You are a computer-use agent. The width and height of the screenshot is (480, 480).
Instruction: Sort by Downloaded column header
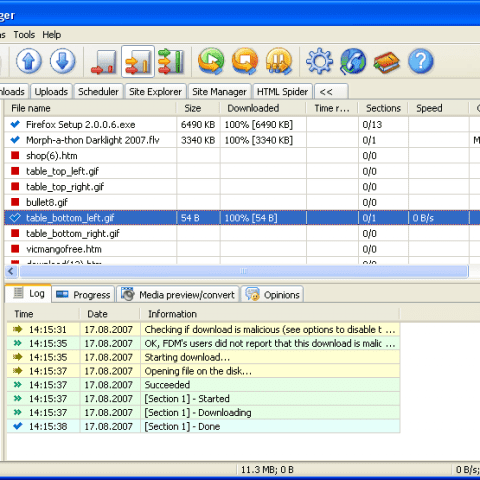coord(263,108)
